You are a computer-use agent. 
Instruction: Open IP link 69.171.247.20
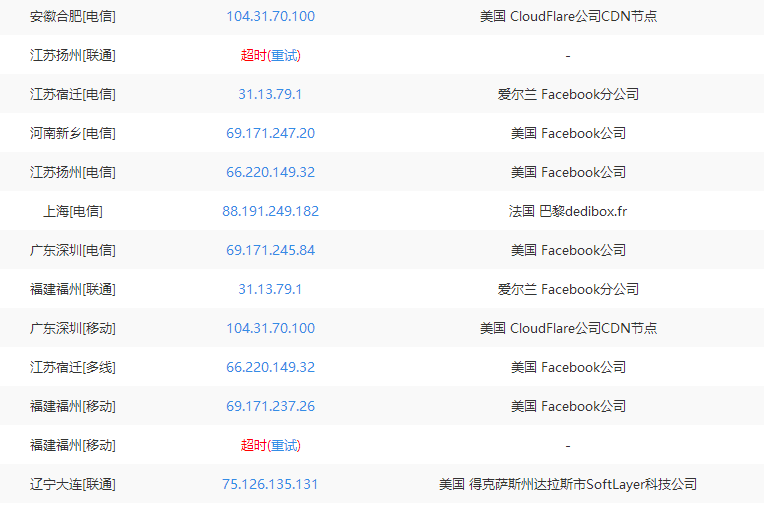270,133
